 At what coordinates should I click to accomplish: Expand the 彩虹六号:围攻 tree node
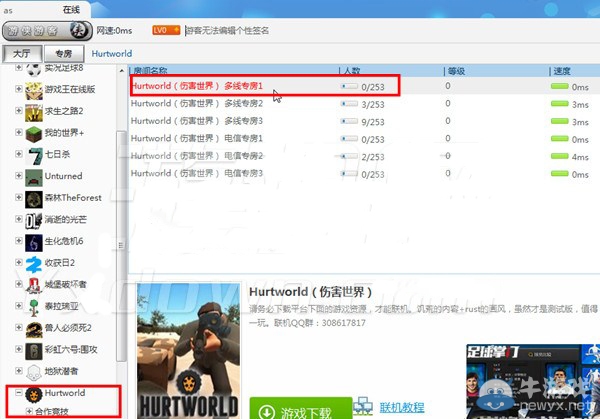point(18,349)
